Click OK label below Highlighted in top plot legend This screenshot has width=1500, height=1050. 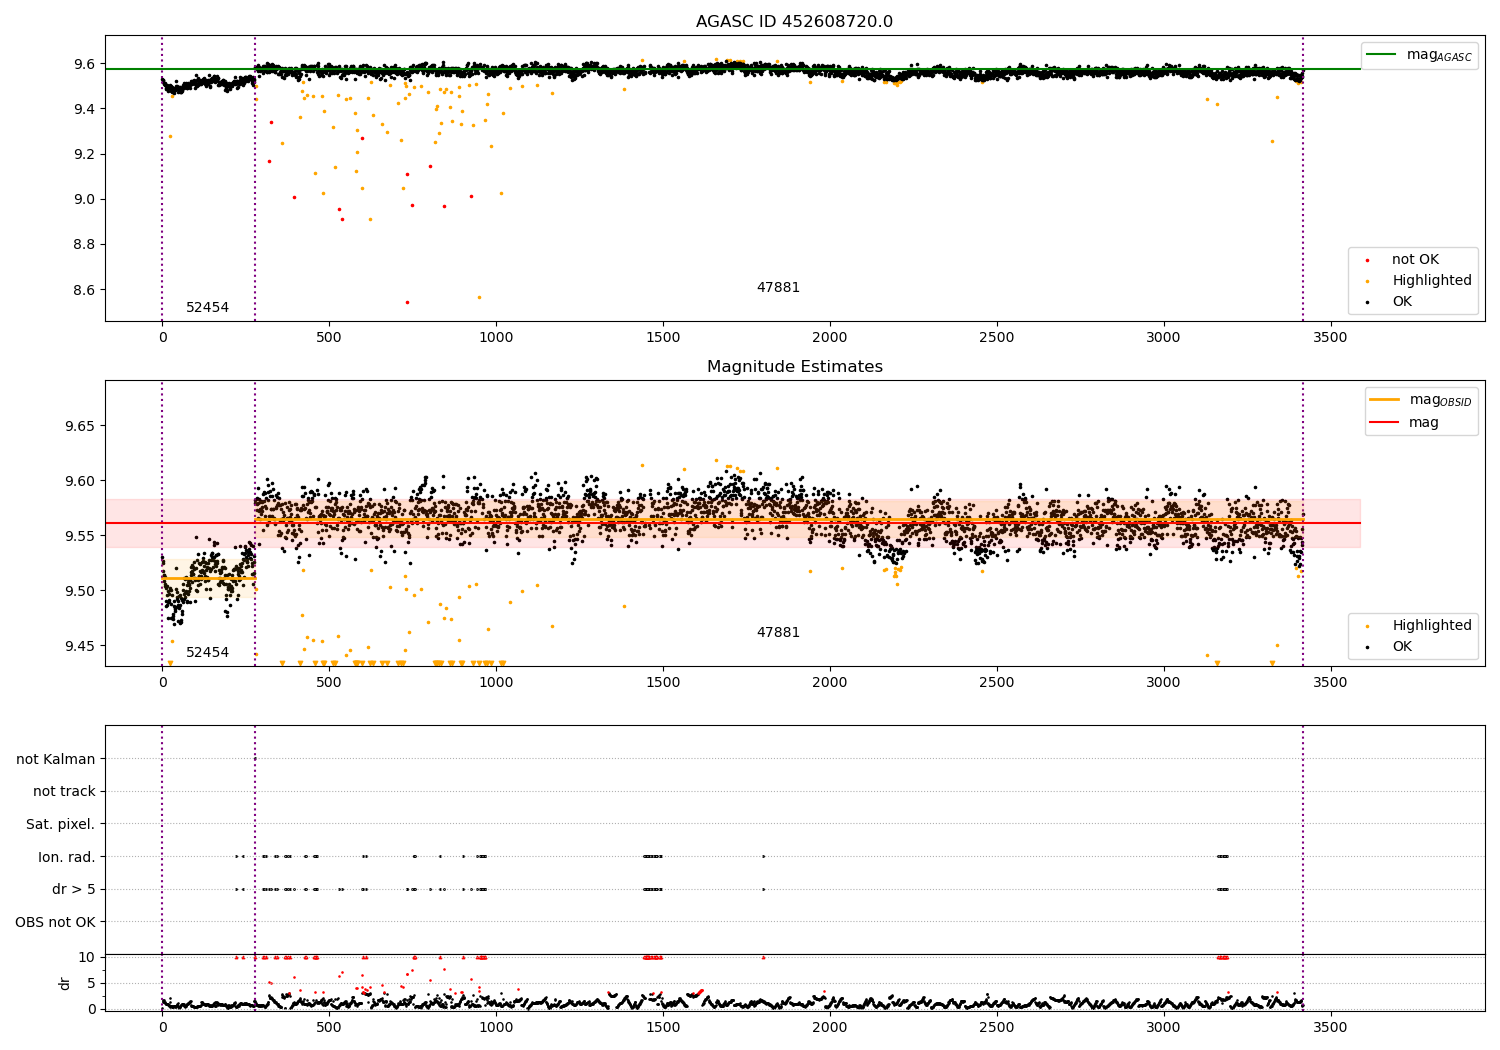1402,302
